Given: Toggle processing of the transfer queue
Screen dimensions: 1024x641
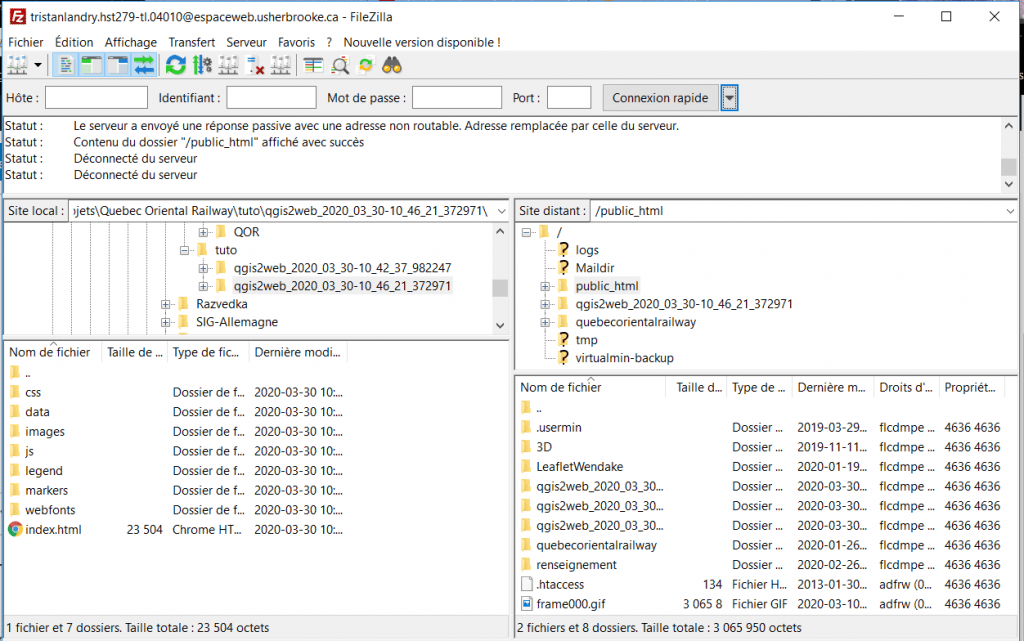Looking at the screenshot, I should [202, 65].
